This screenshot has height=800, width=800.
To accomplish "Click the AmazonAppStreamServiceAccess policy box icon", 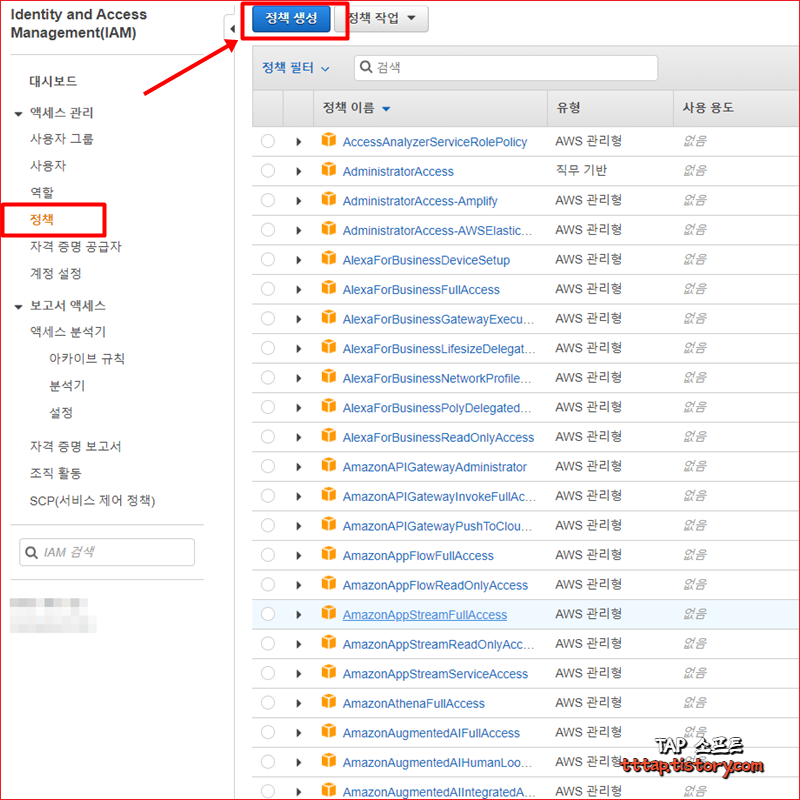I will pos(329,672).
